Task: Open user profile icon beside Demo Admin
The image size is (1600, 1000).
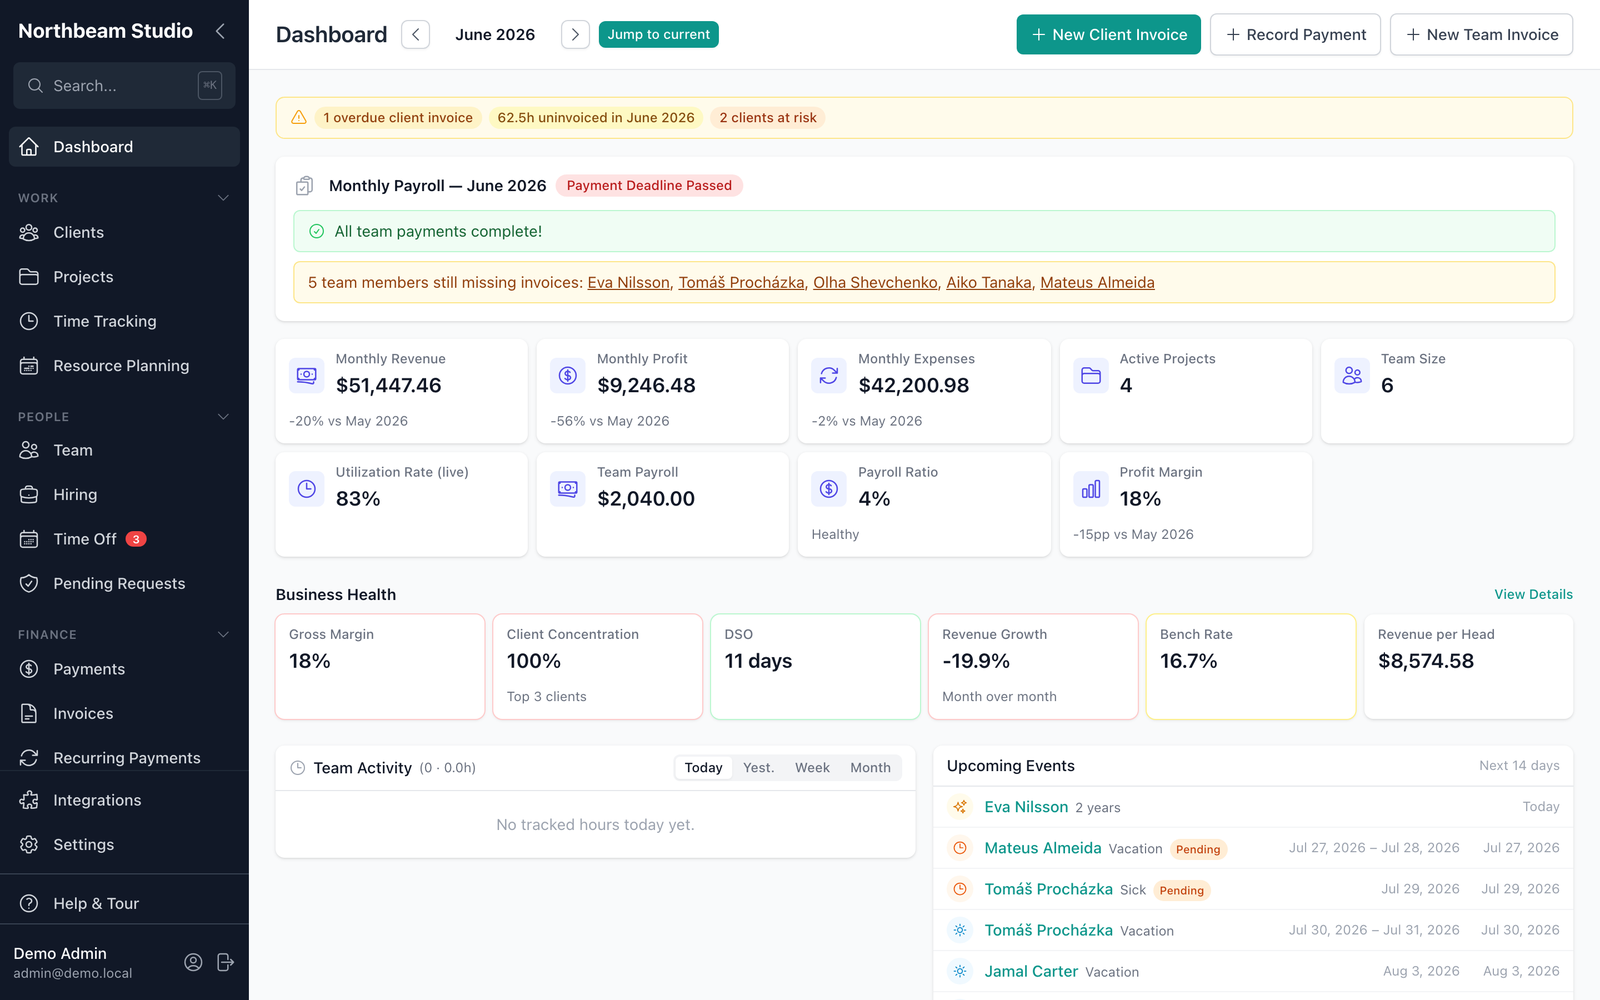Action: [193, 962]
